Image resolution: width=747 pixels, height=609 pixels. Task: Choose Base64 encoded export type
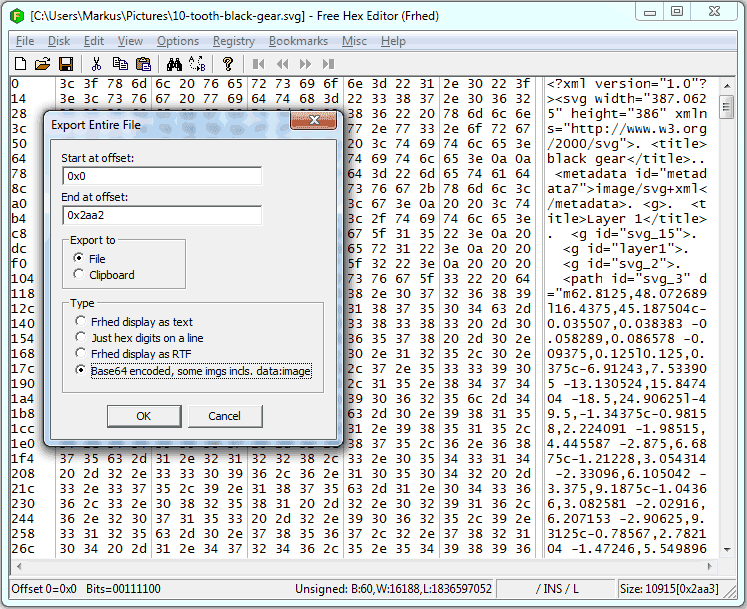pos(81,370)
